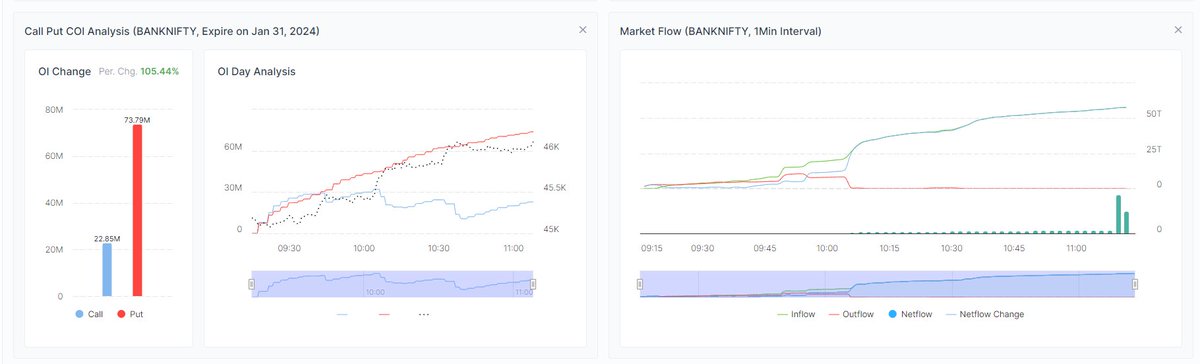Click inside the OI Day Analysis range brush

click(x=392, y=284)
